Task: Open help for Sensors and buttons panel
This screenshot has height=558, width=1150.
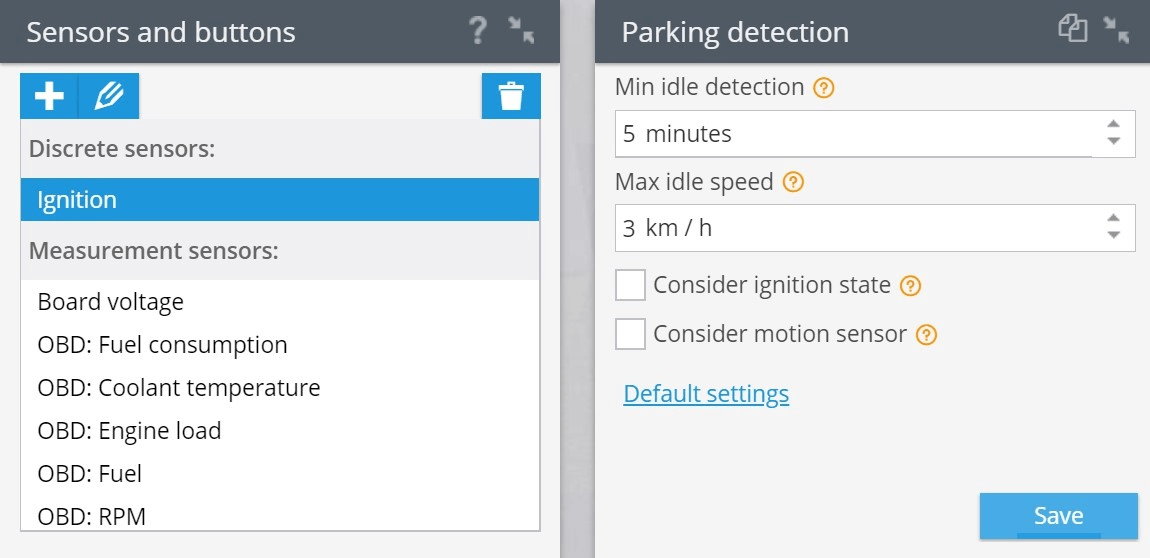Action: [x=478, y=31]
